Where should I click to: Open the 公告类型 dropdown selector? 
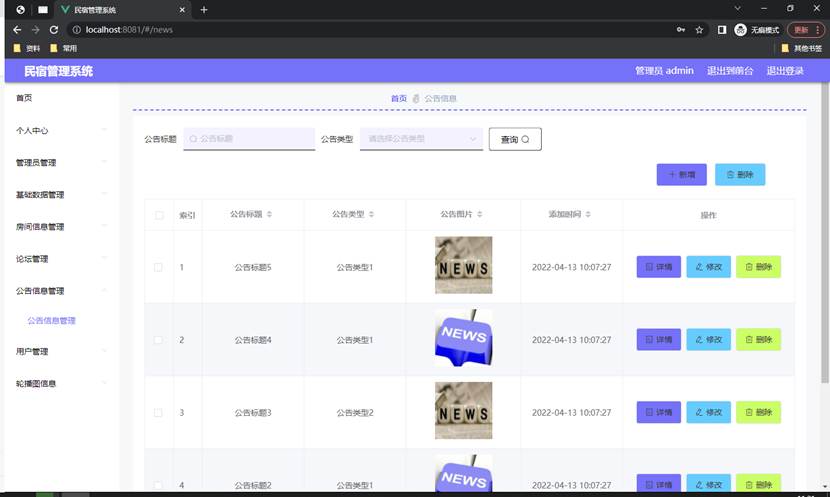[421, 139]
